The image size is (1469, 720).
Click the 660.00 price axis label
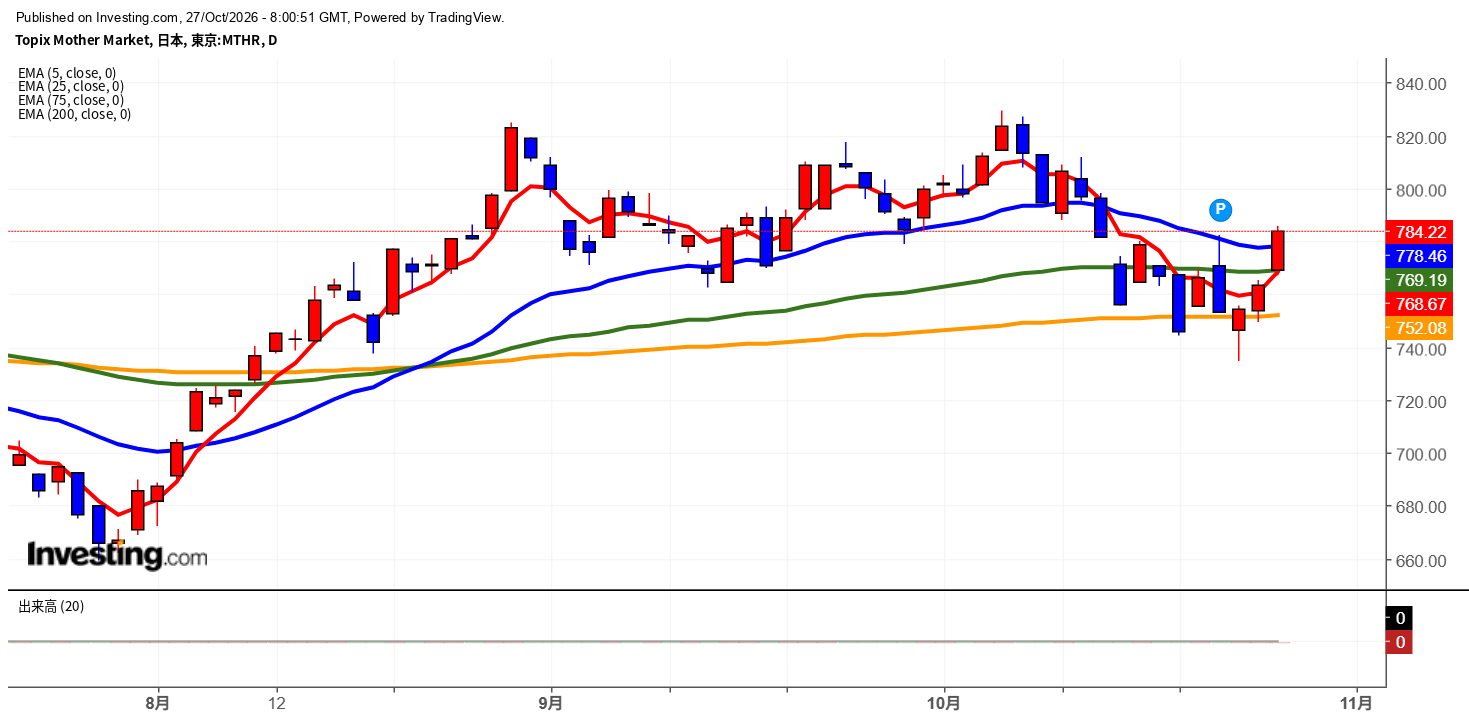click(x=1422, y=561)
